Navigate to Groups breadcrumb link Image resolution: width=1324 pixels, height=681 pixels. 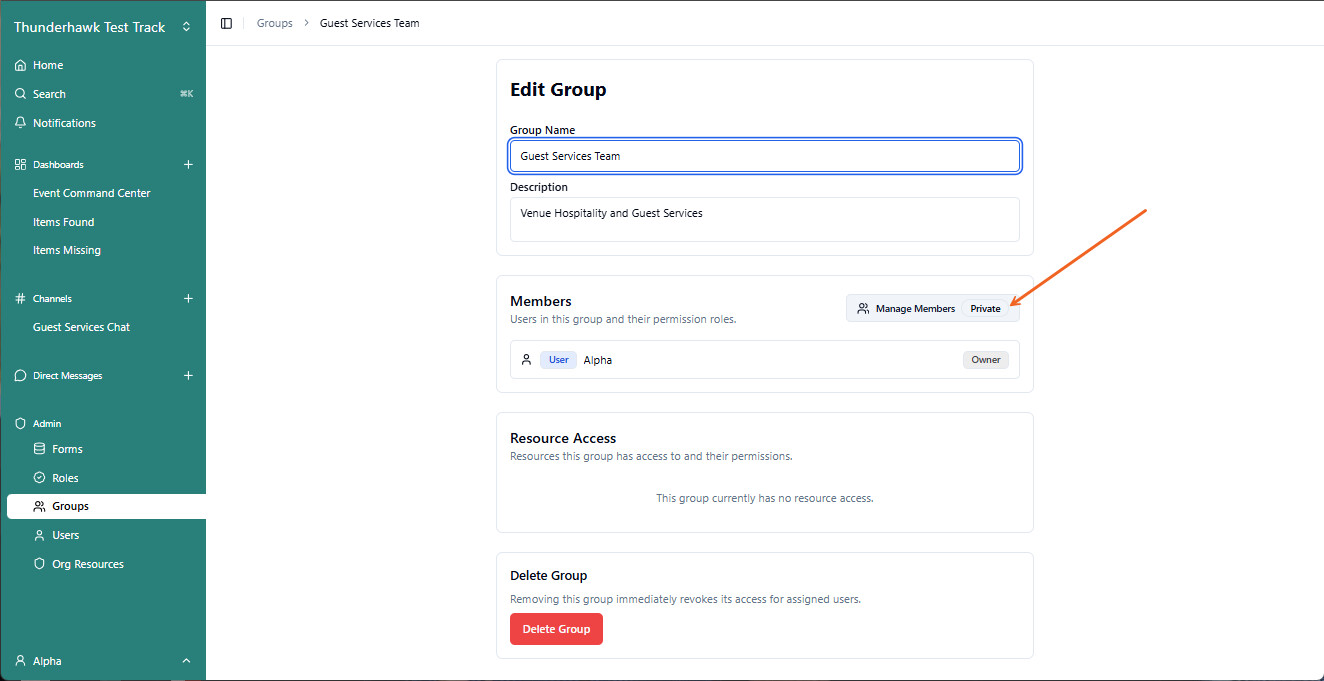click(x=274, y=23)
